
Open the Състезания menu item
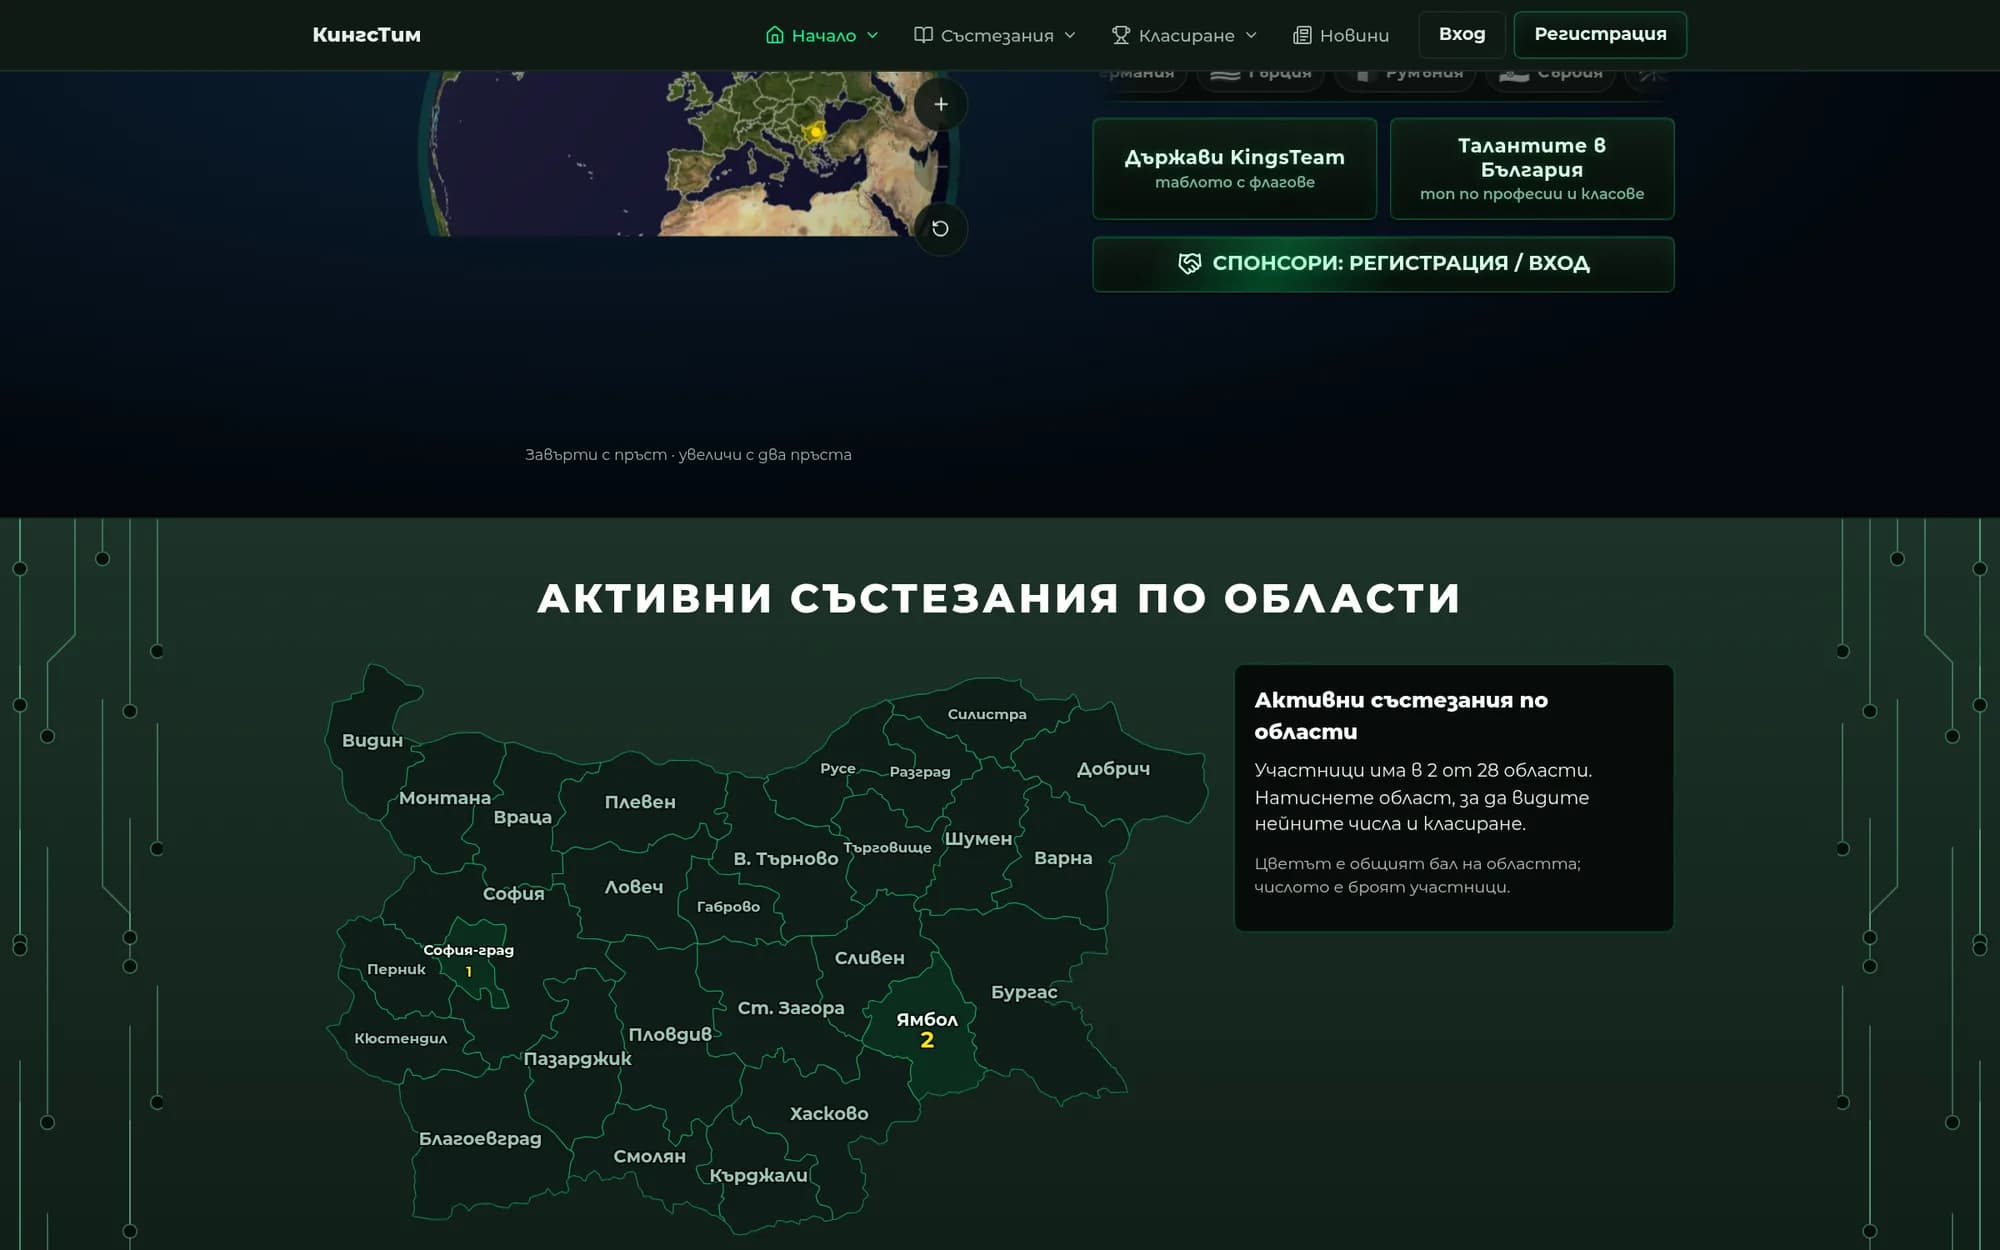click(x=995, y=35)
